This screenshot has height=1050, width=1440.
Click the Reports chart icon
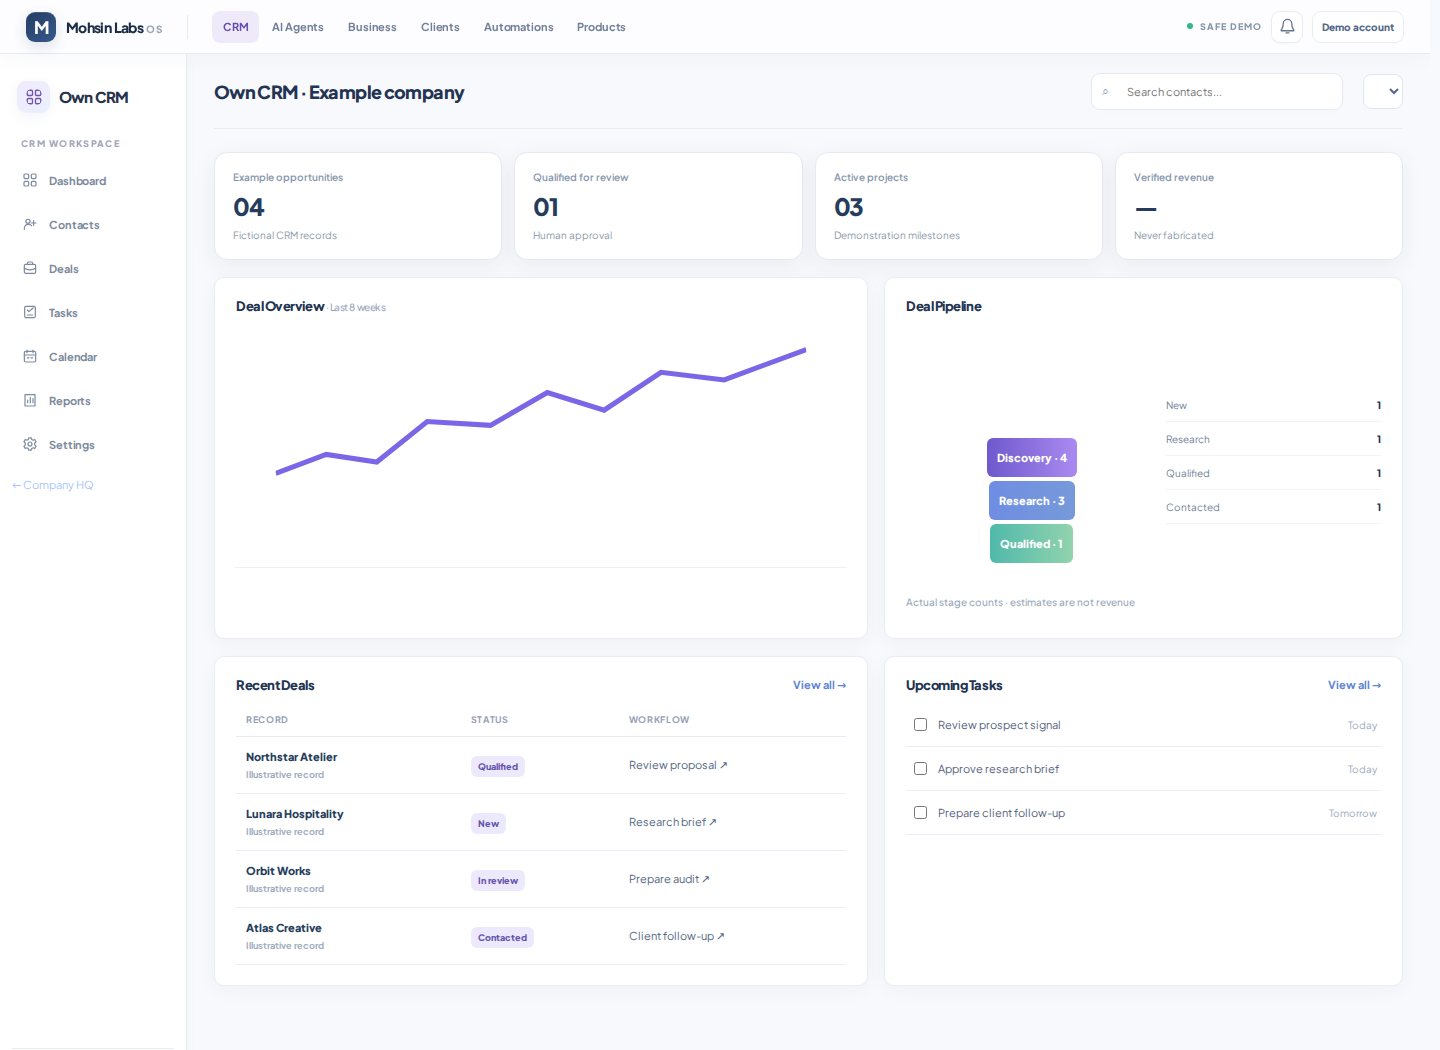point(30,401)
